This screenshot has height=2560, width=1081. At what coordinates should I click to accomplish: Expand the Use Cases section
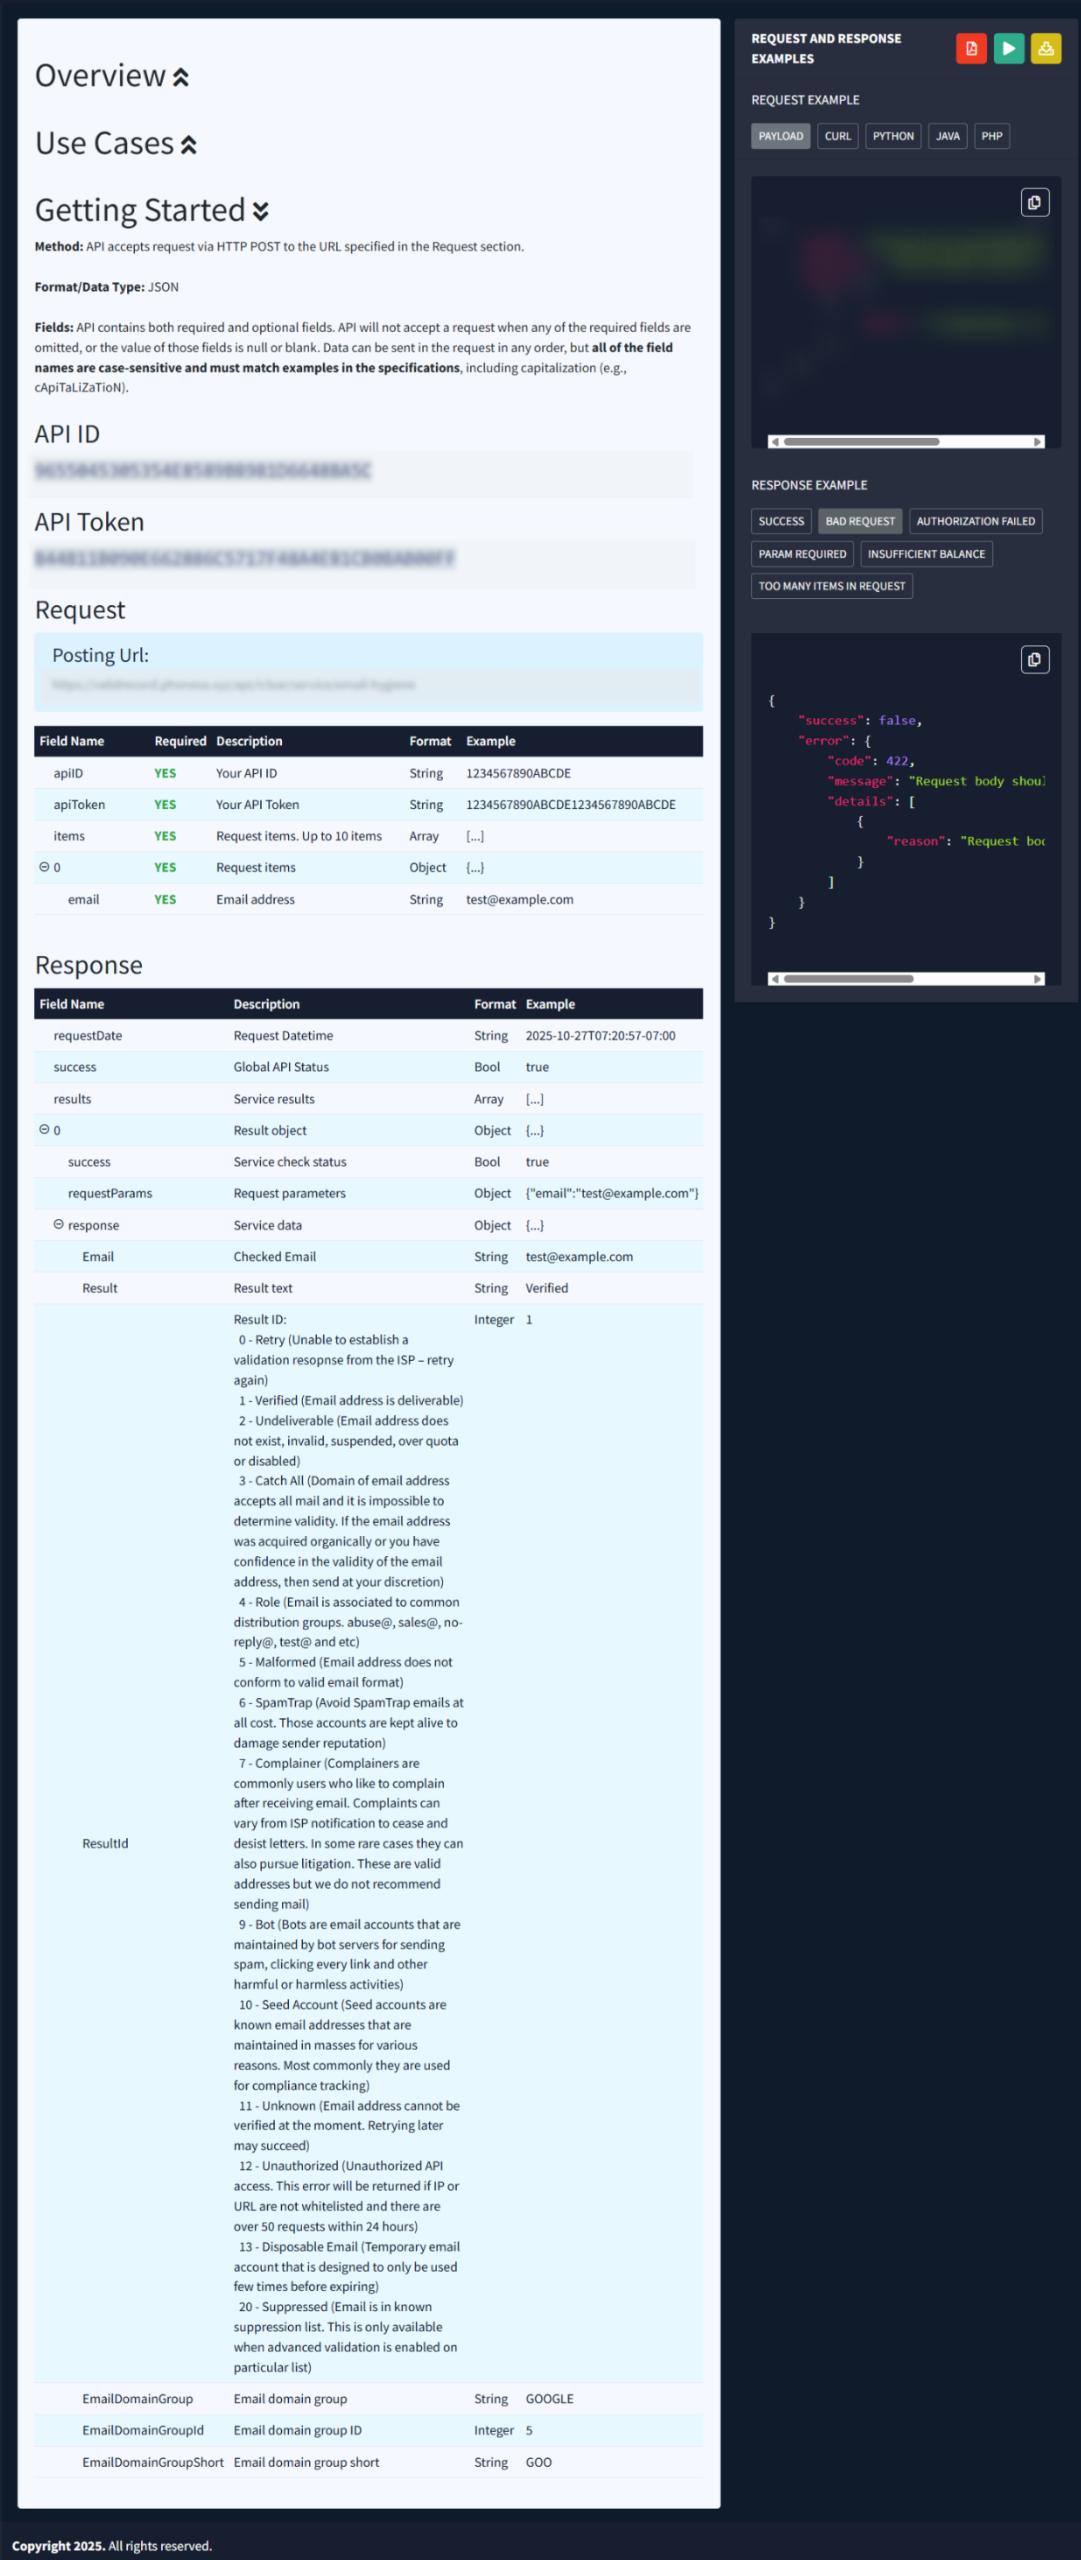point(189,146)
